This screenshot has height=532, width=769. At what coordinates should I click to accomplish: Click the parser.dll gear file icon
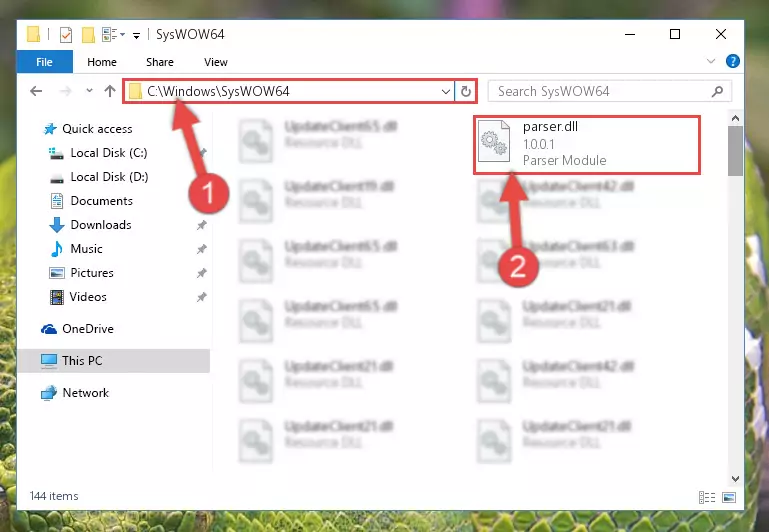[494, 141]
